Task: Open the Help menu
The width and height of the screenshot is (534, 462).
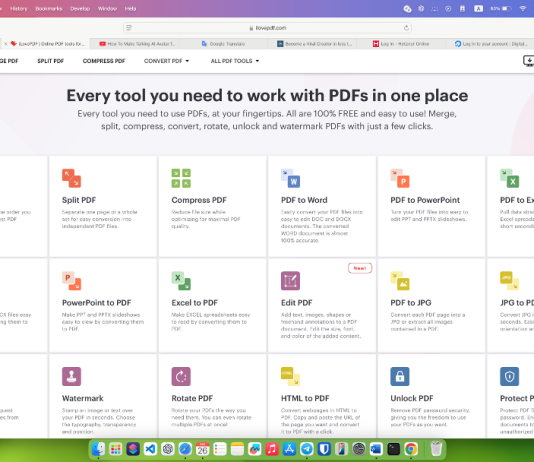Action: tap(130, 9)
